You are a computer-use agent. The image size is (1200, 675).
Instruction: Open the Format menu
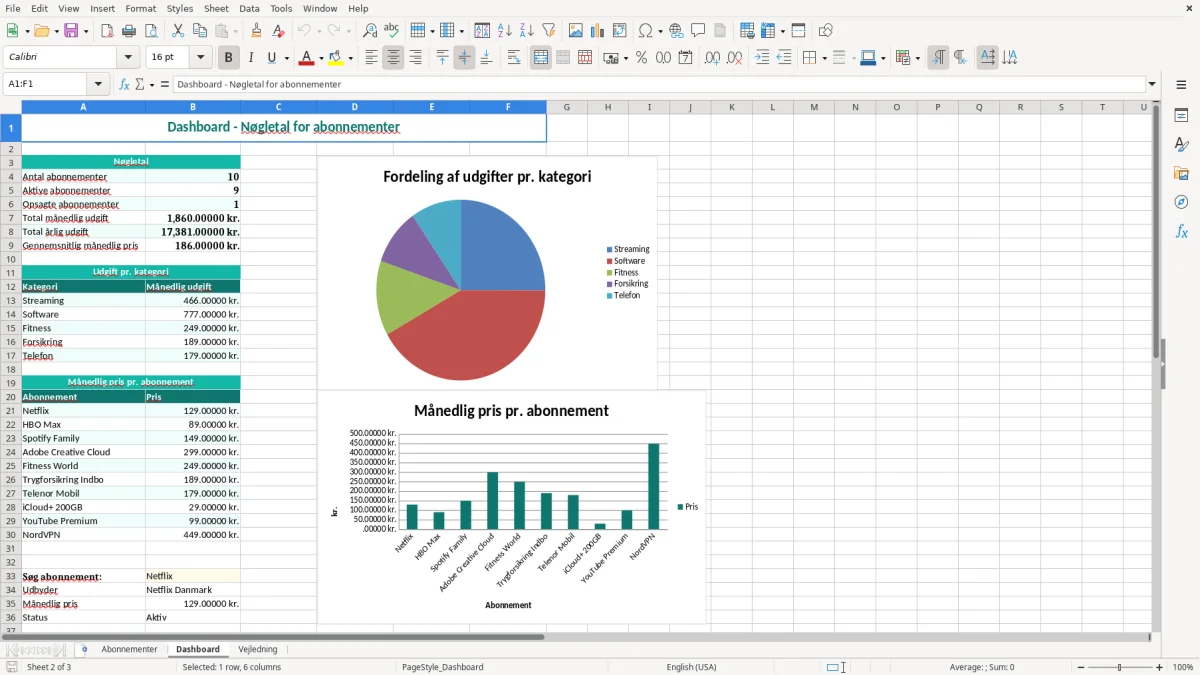(140, 8)
